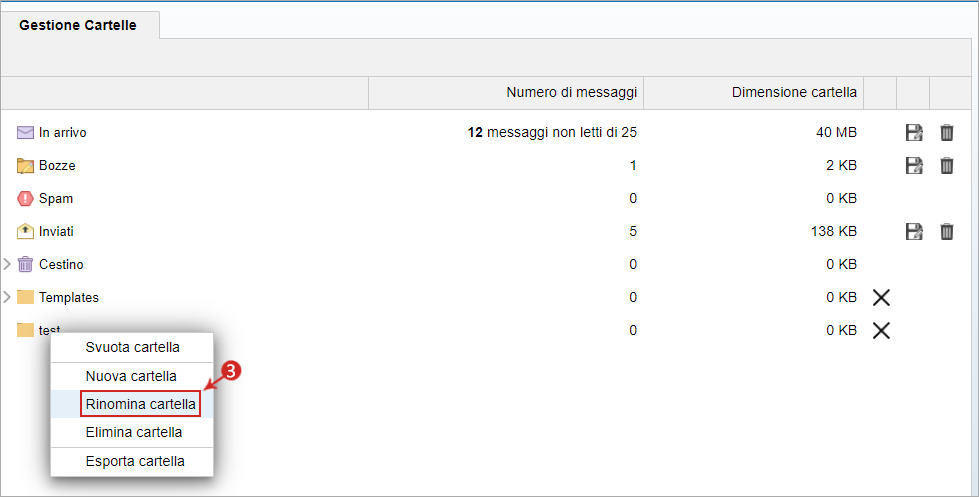Click the save icon in the Inviati row
The height and width of the screenshot is (497, 979).
pyautogui.click(x=914, y=232)
